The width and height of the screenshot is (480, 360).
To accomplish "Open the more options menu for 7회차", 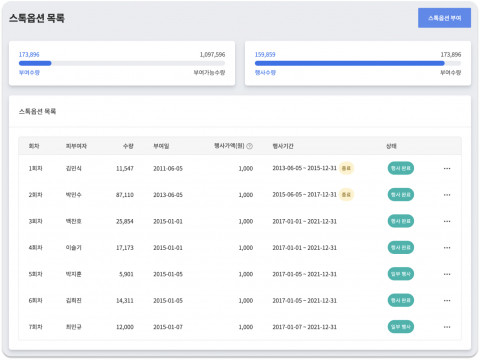I will [x=447, y=327].
